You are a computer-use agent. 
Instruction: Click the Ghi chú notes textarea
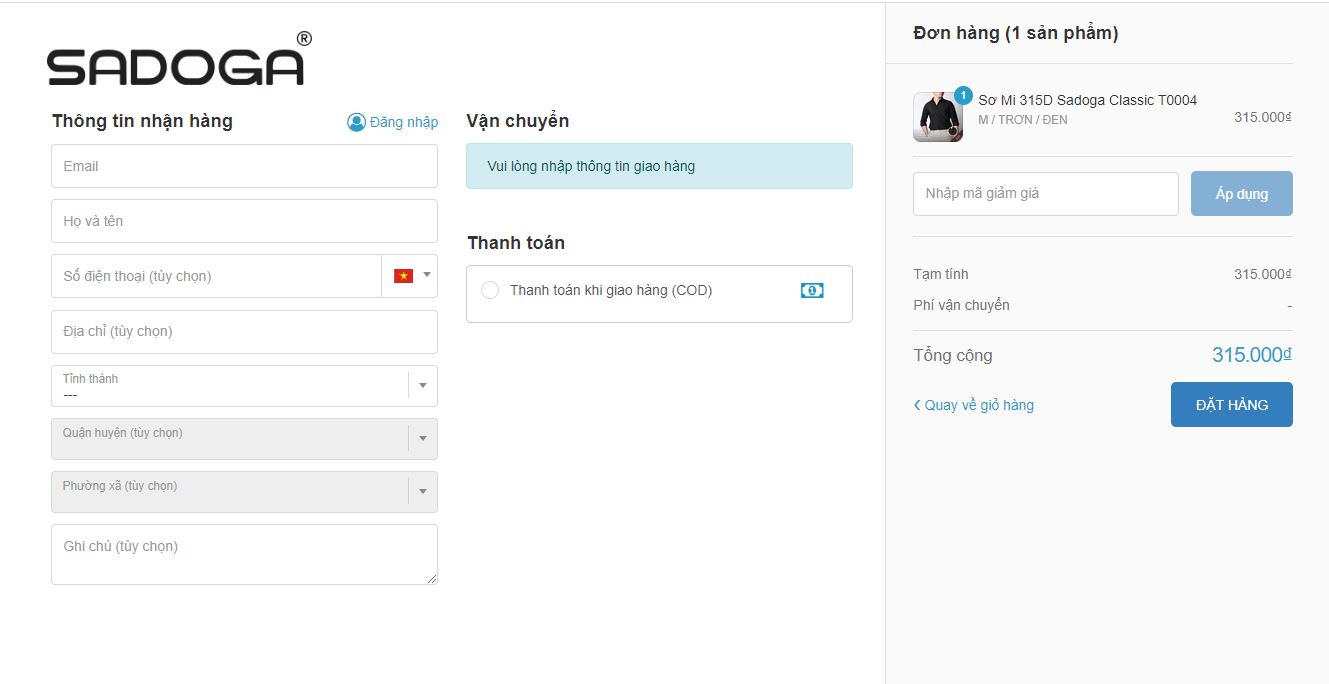pyautogui.click(x=244, y=554)
